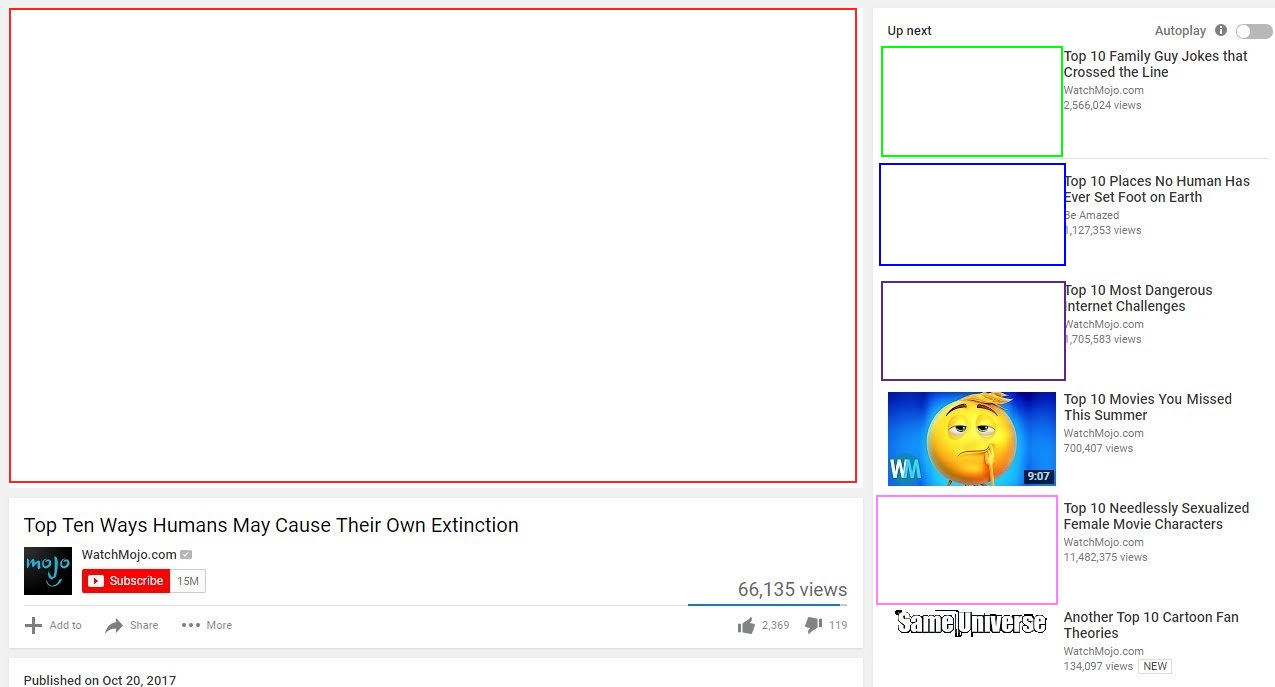Image resolution: width=1275 pixels, height=687 pixels.
Task: Click the 2,369 likes count
Action: pos(776,625)
